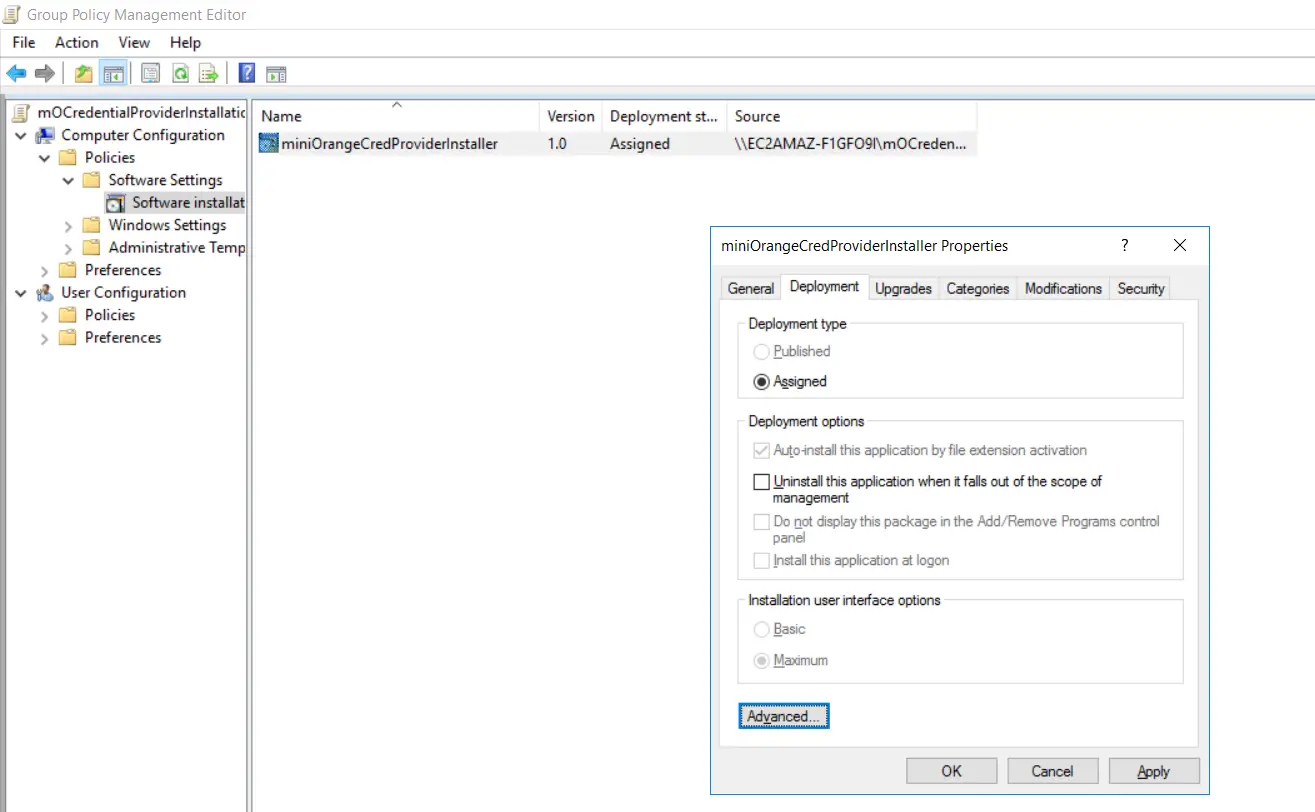Image resolution: width=1315 pixels, height=812 pixels.
Task: Click the mOCredentialProviderInstallation policy root icon
Action: (x=20, y=113)
